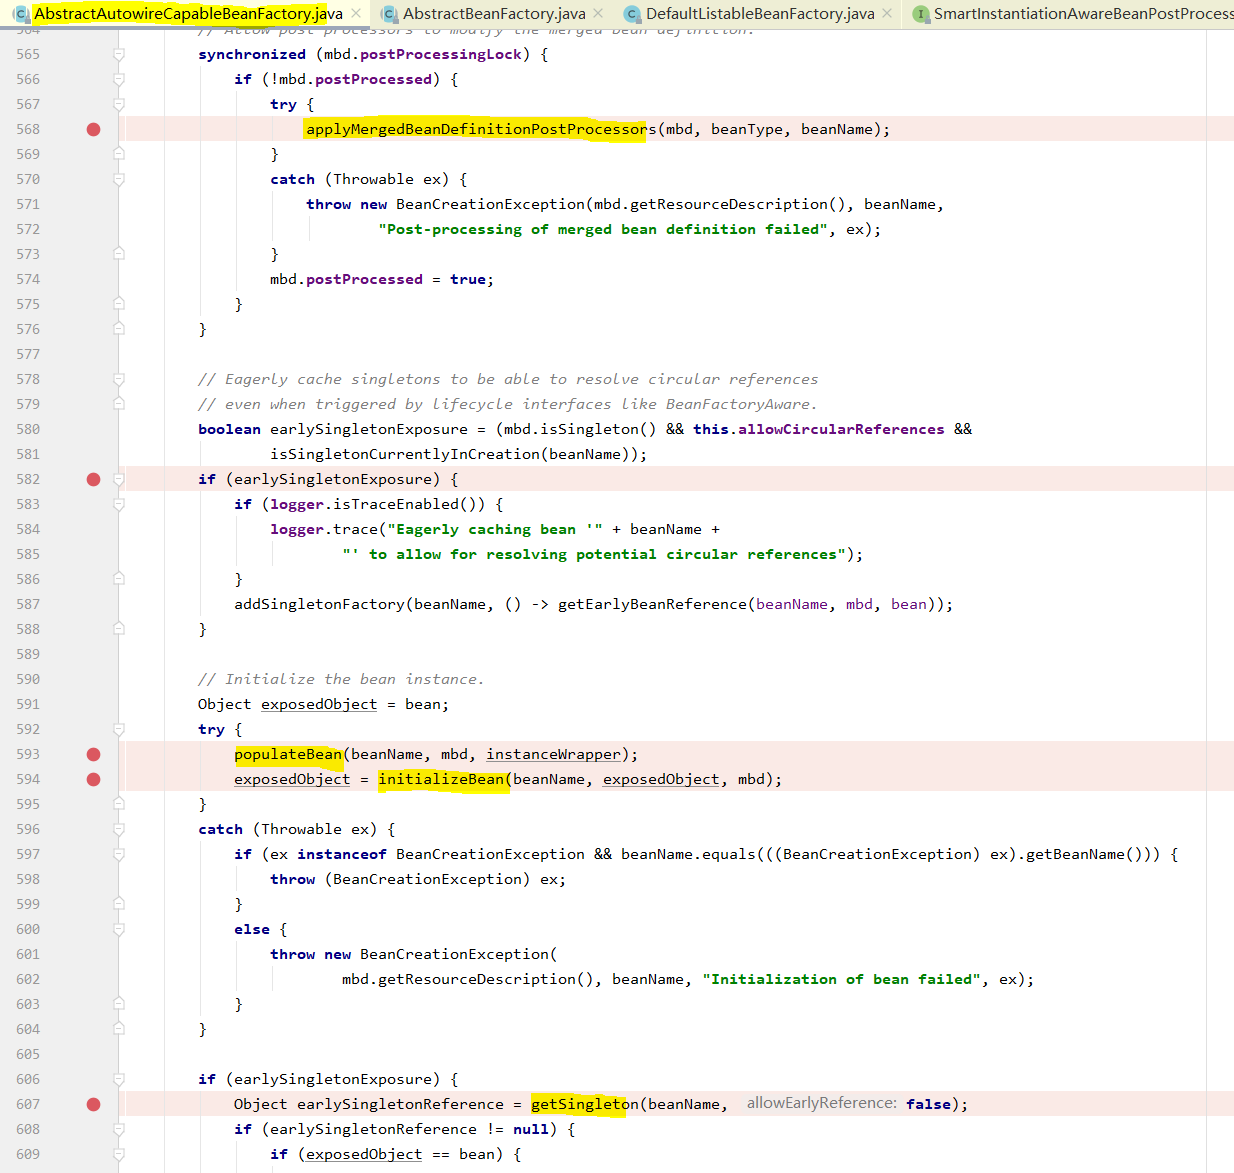Click line number 589 in gutter
The width and height of the screenshot is (1234, 1173).
point(28,654)
